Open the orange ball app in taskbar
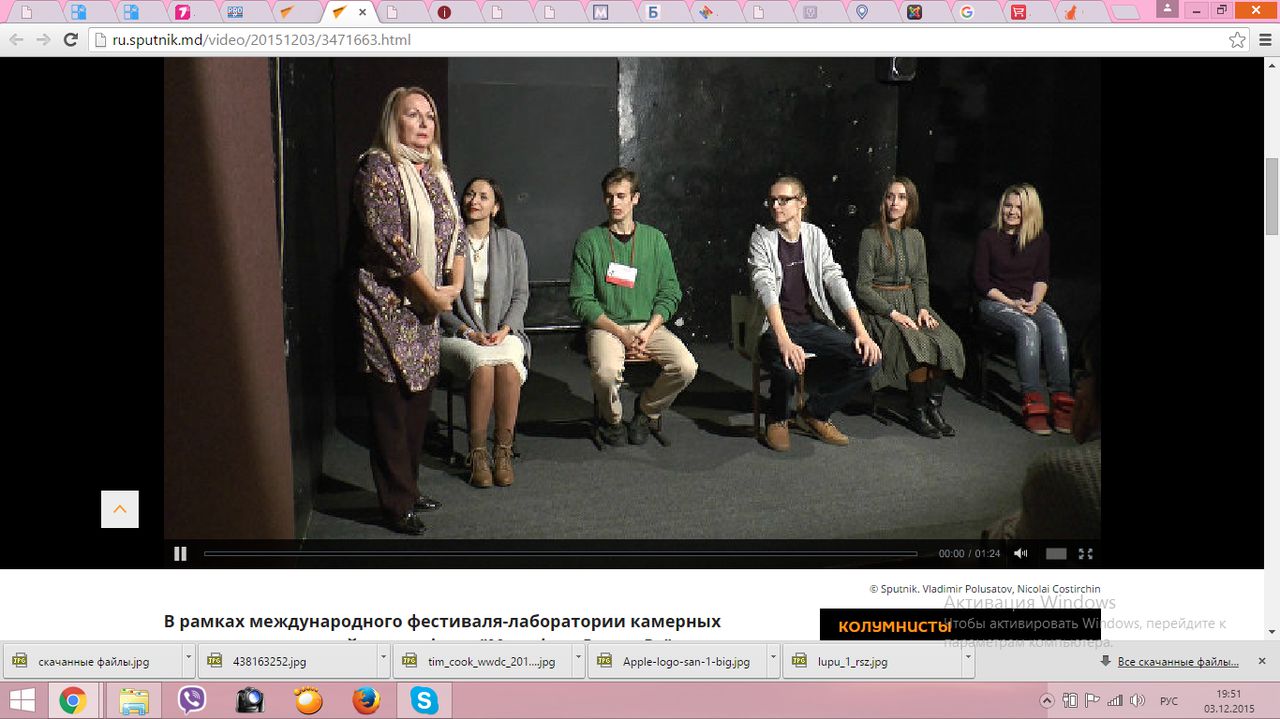The image size is (1280, 719). click(x=308, y=701)
